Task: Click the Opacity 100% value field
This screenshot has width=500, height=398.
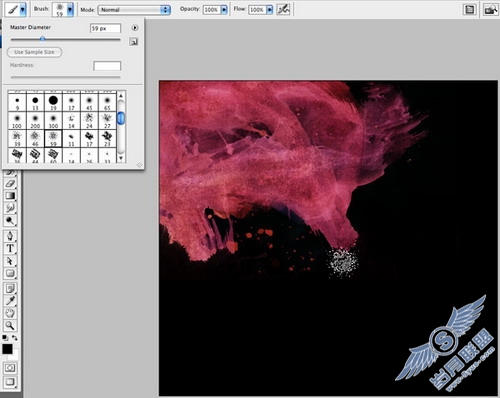Action: [211, 10]
